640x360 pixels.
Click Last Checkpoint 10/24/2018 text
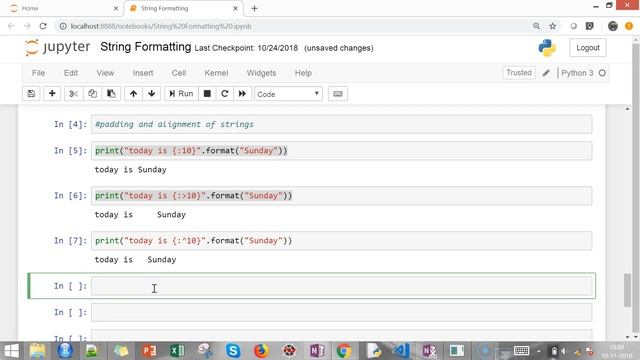coord(246,48)
